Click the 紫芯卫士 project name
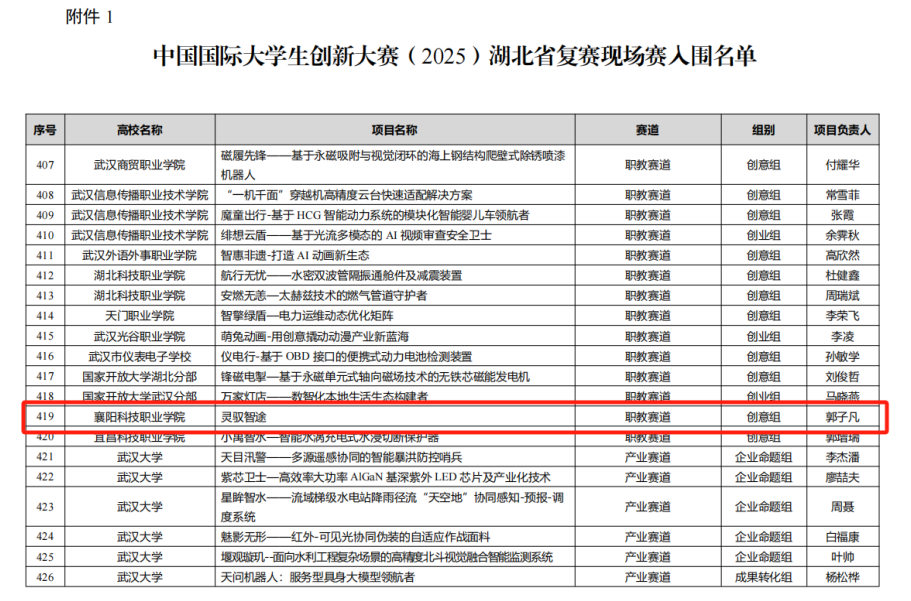Screen dimensions: 911x601 tap(385, 477)
